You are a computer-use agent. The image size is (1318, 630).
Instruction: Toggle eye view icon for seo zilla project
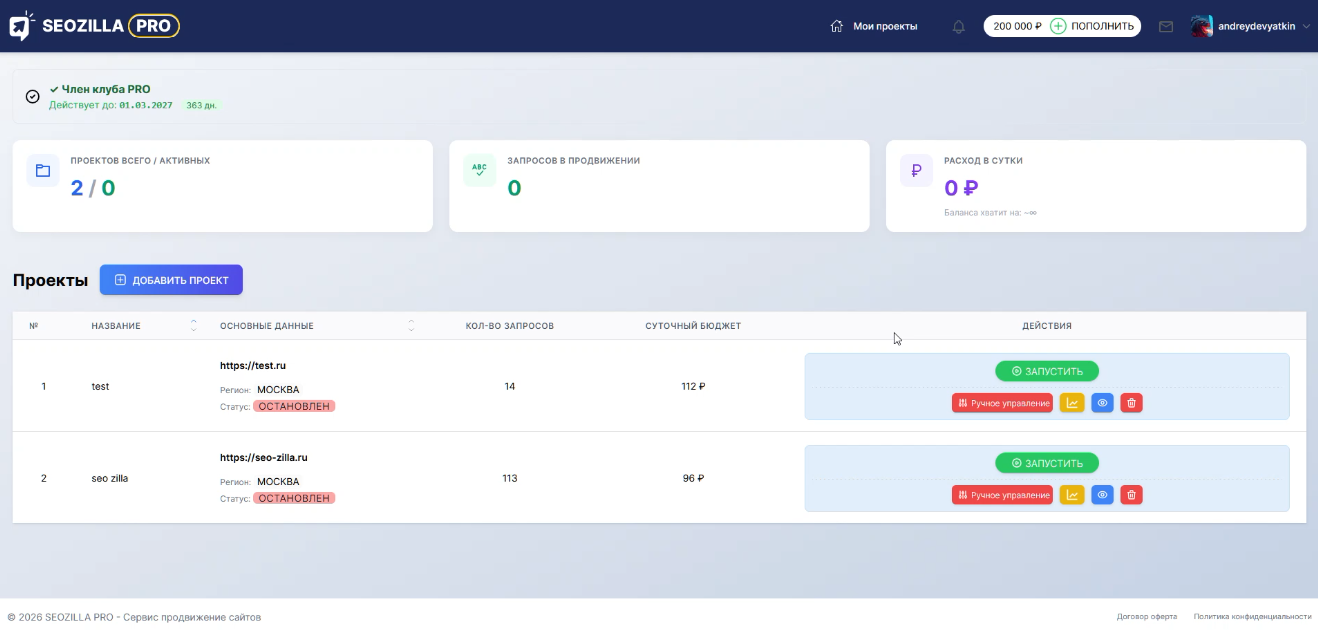click(x=1102, y=495)
